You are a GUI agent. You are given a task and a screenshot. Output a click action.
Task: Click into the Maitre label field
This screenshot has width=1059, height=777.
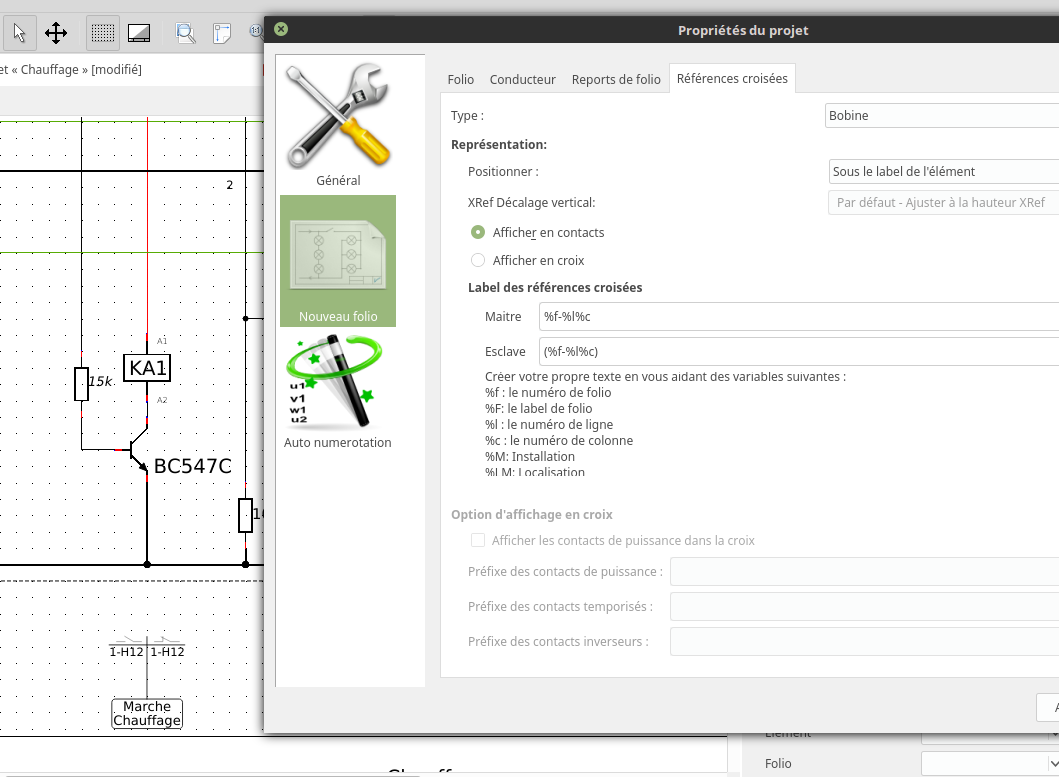point(800,317)
